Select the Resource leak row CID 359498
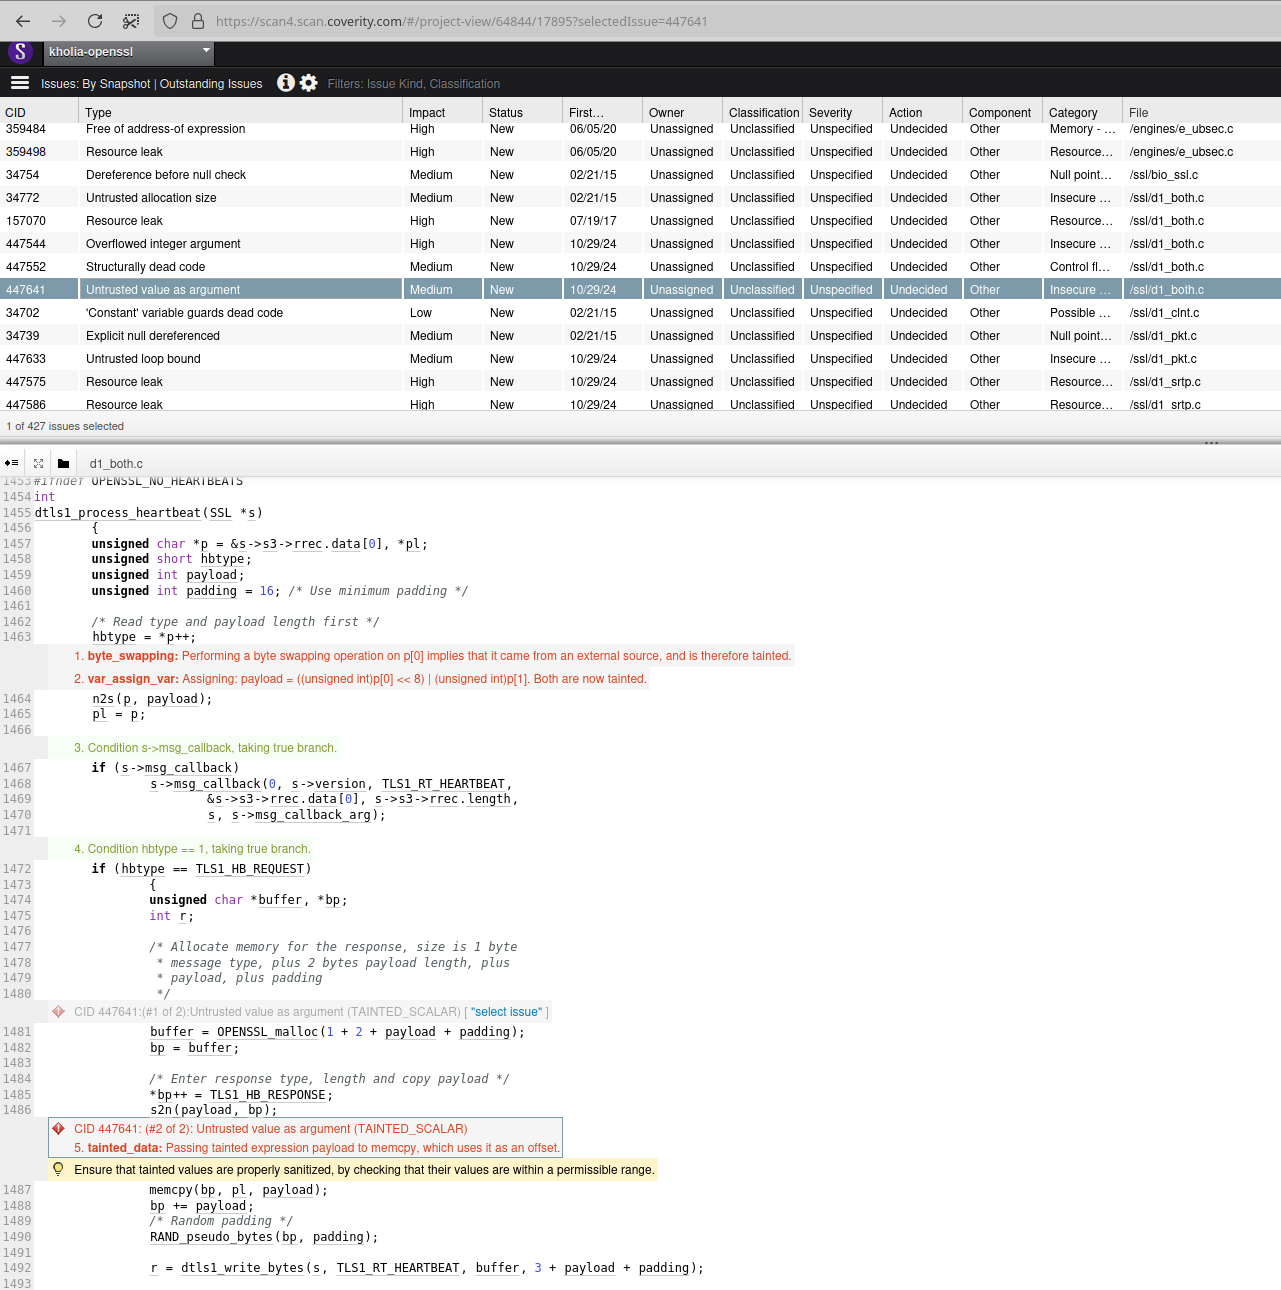 [x=640, y=152]
